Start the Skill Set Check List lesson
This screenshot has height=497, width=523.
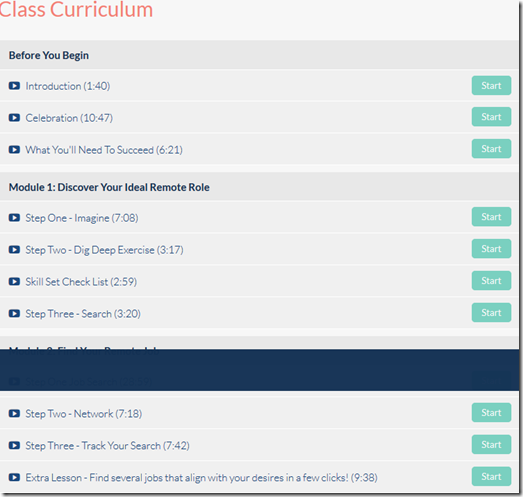tap(491, 281)
